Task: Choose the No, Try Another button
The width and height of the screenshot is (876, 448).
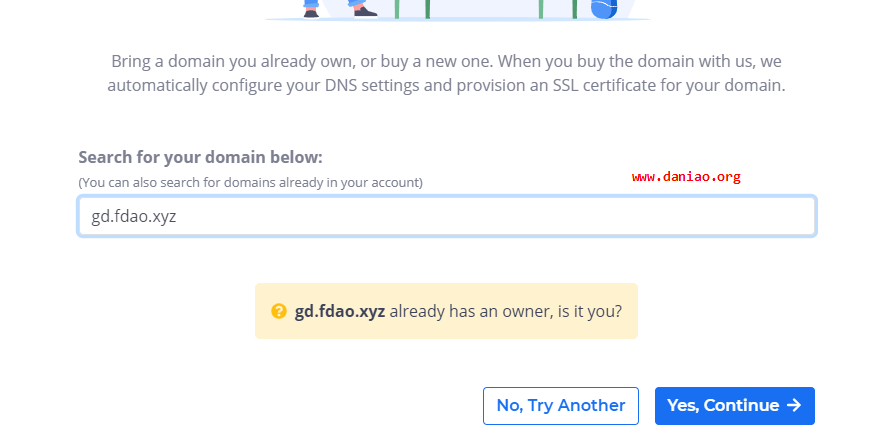Action: tap(561, 406)
